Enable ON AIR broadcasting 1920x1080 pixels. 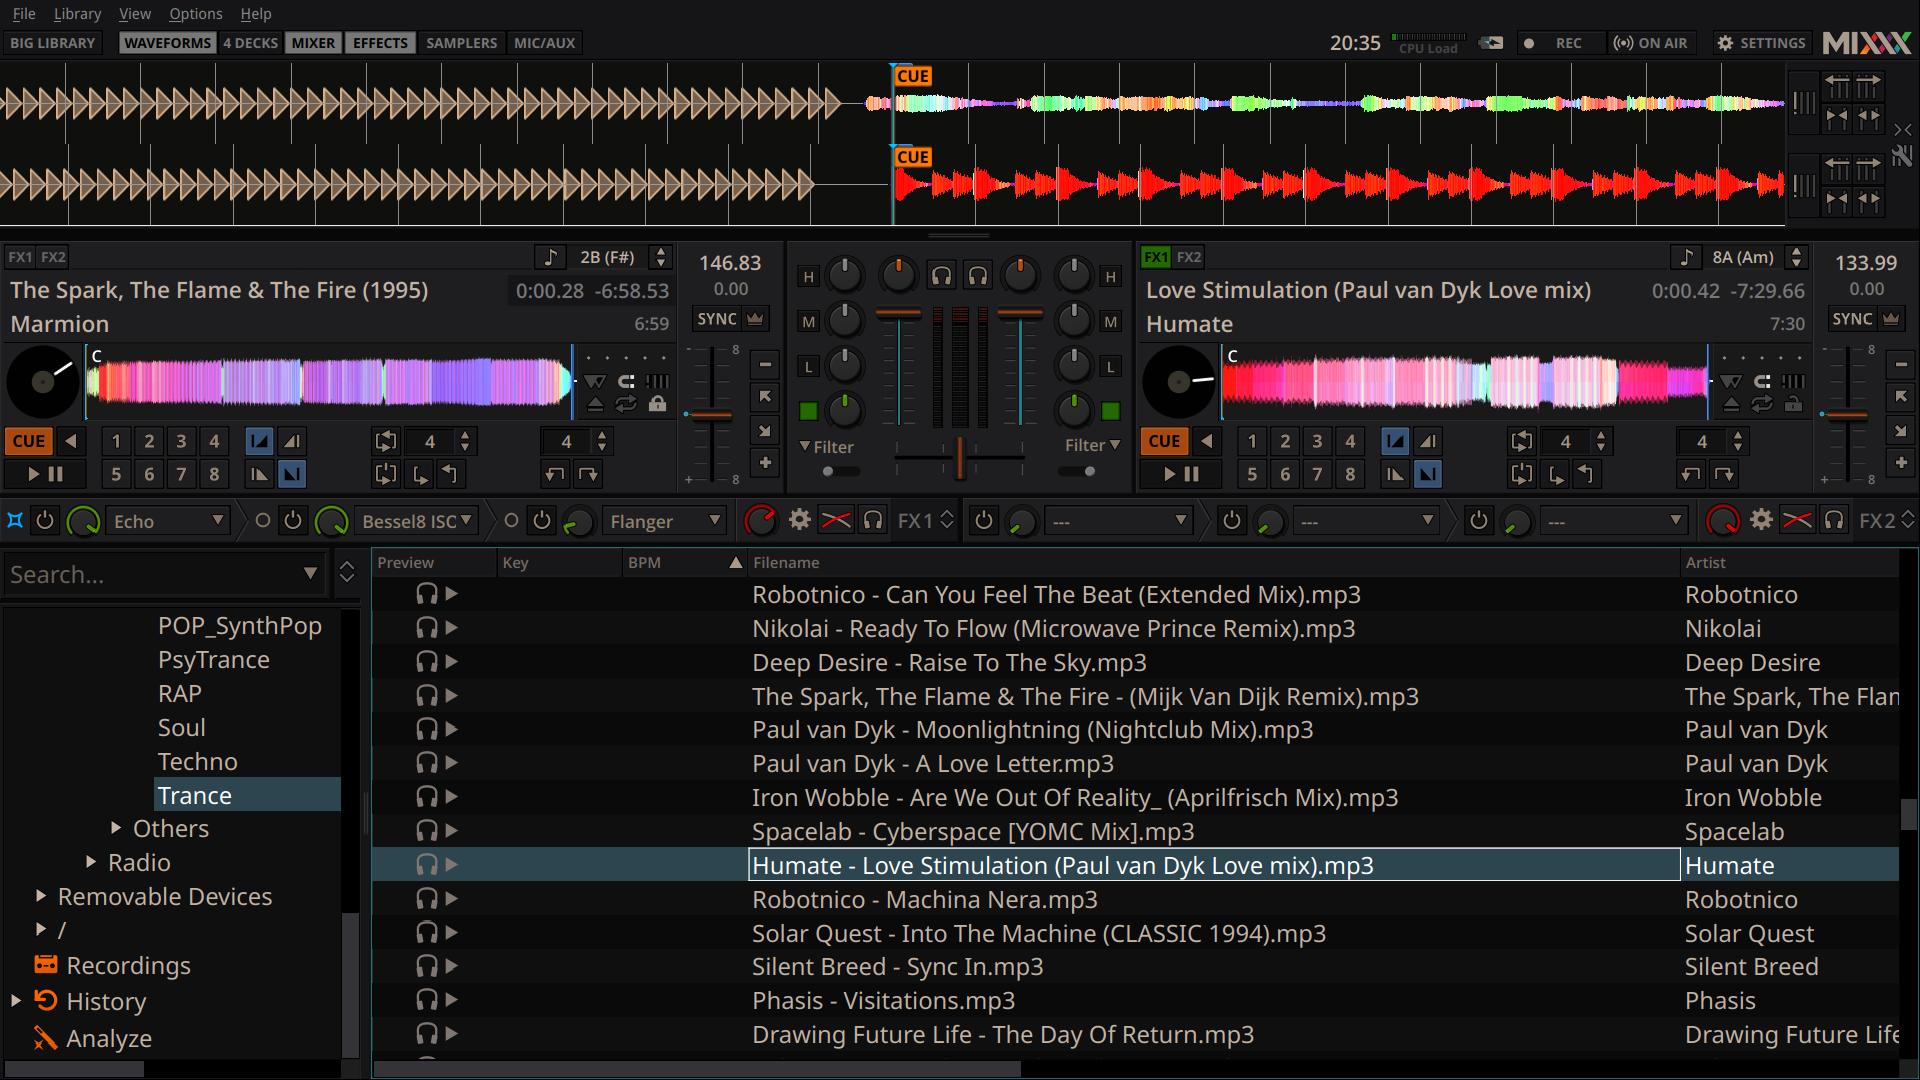[x=1651, y=43]
